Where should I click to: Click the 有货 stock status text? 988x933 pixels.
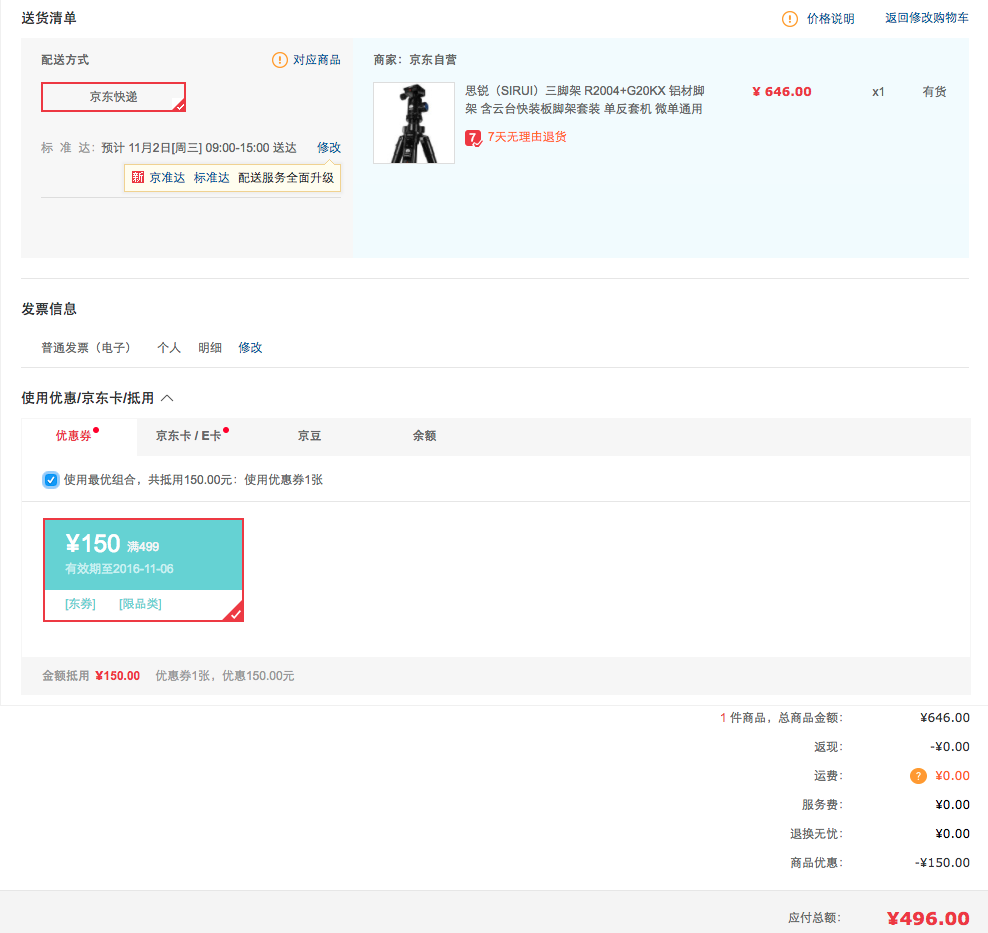click(934, 92)
